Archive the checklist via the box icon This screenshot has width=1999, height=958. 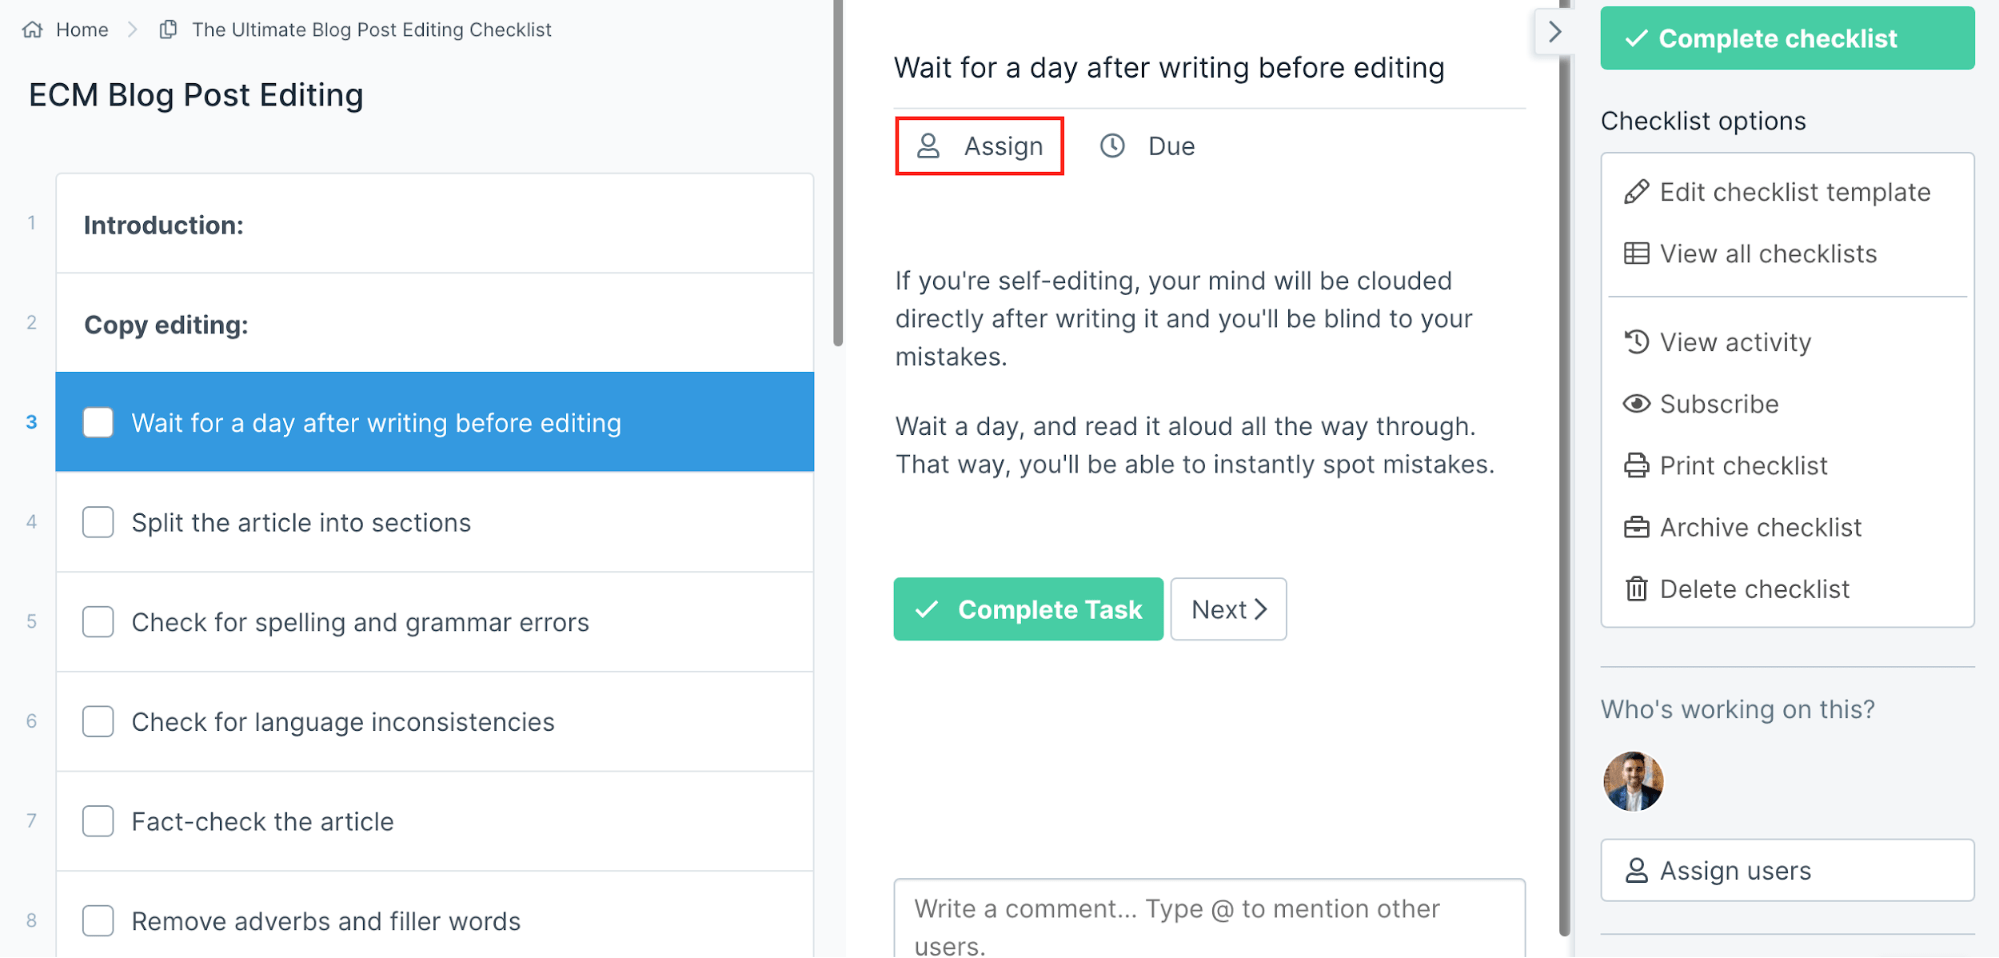tap(1637, 527)
